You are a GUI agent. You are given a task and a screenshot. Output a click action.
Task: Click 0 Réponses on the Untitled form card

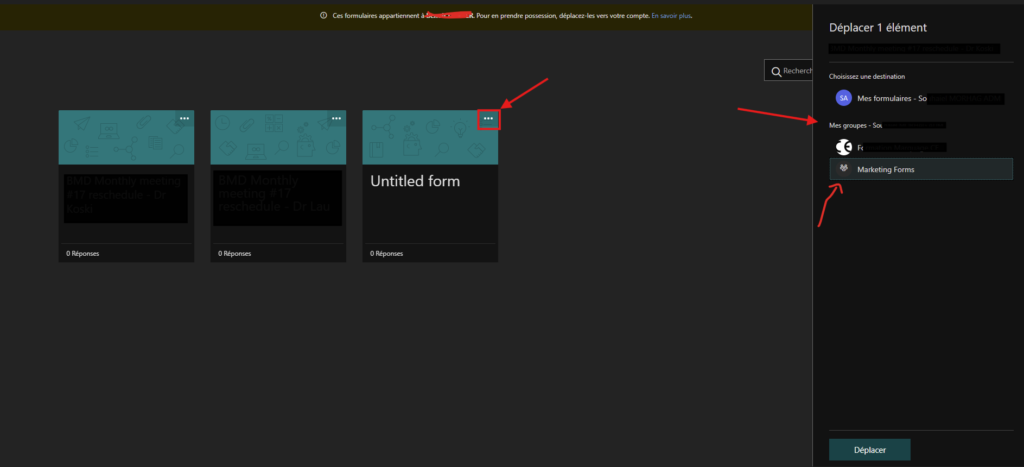click(x=386, y=254)
